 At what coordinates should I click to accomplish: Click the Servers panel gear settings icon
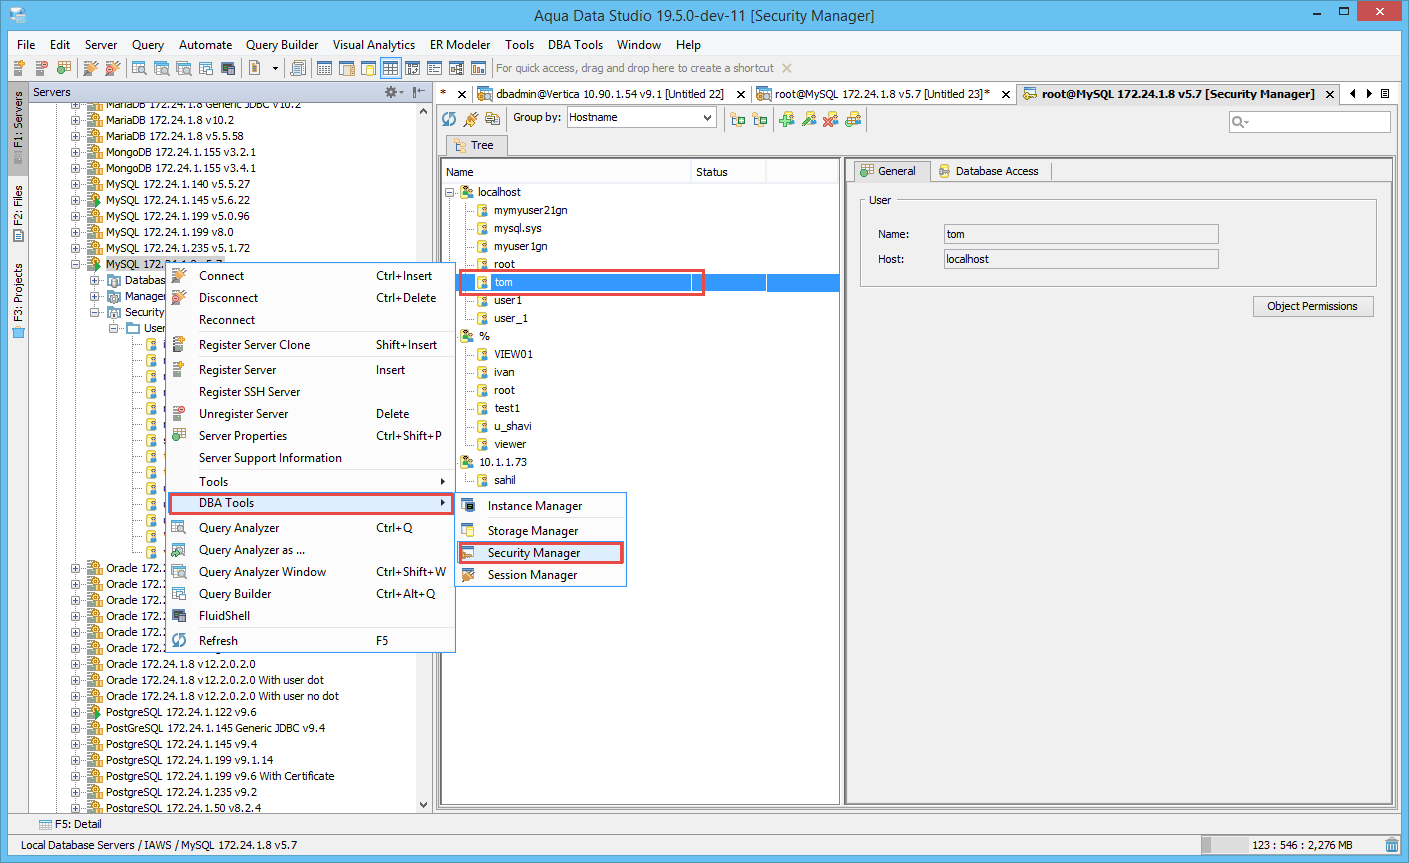pos(393,92)
